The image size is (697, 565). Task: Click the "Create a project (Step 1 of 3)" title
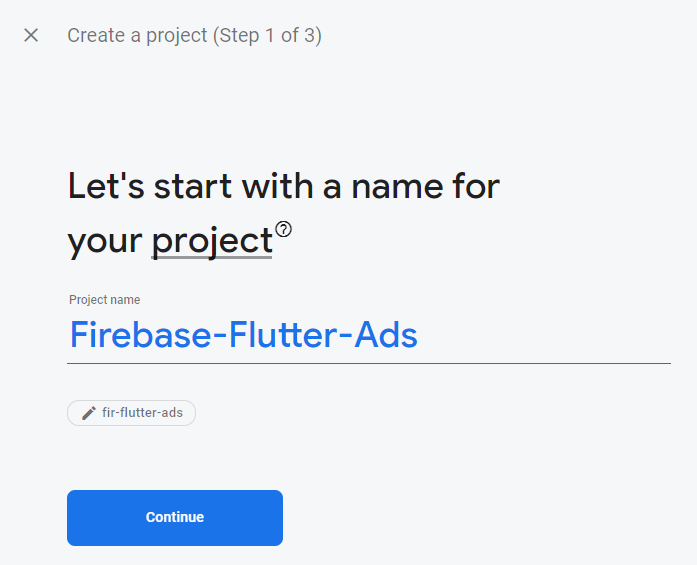(x=194, y=36)
